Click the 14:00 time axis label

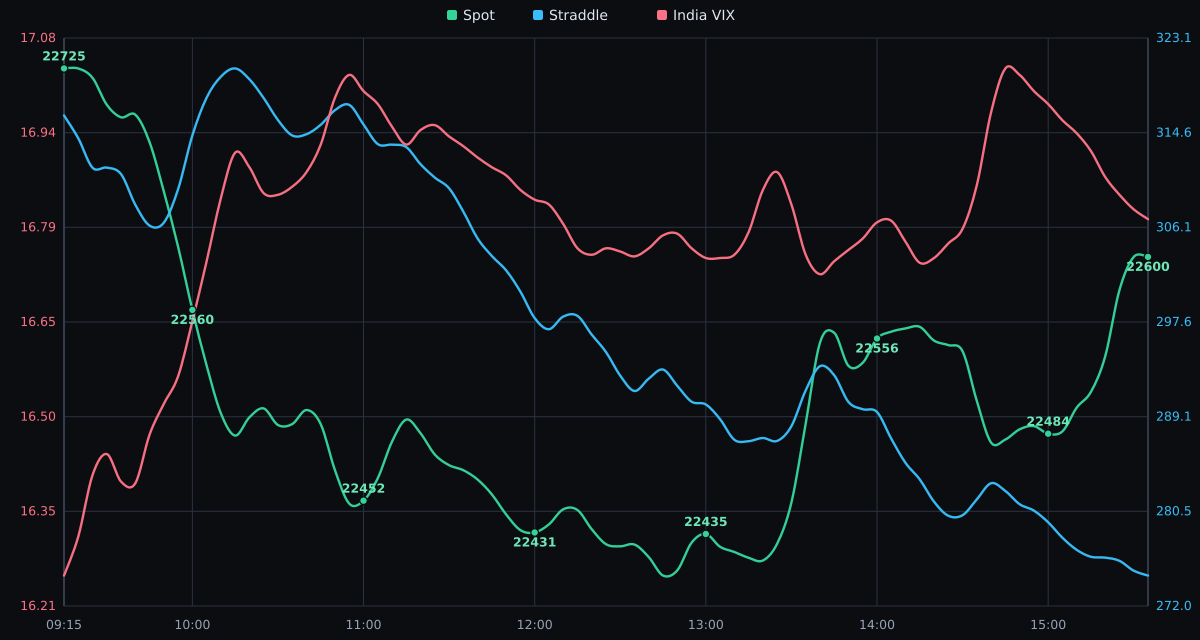coord(877,625)
